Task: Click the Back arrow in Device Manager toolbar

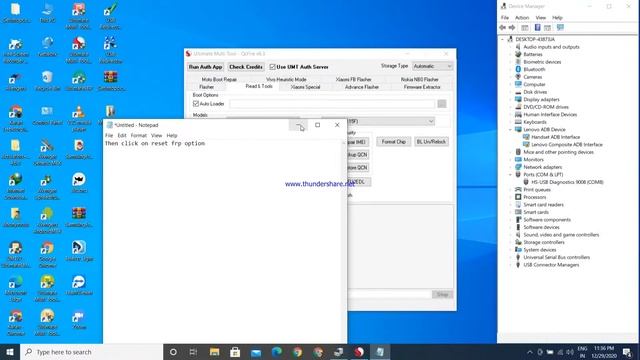Action: click(x=502, y=28)
